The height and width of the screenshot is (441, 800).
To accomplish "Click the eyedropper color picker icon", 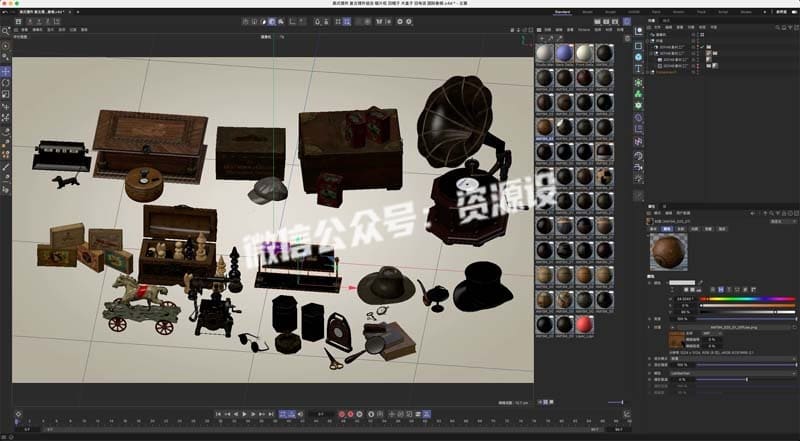I will click(x=701, y=282).
